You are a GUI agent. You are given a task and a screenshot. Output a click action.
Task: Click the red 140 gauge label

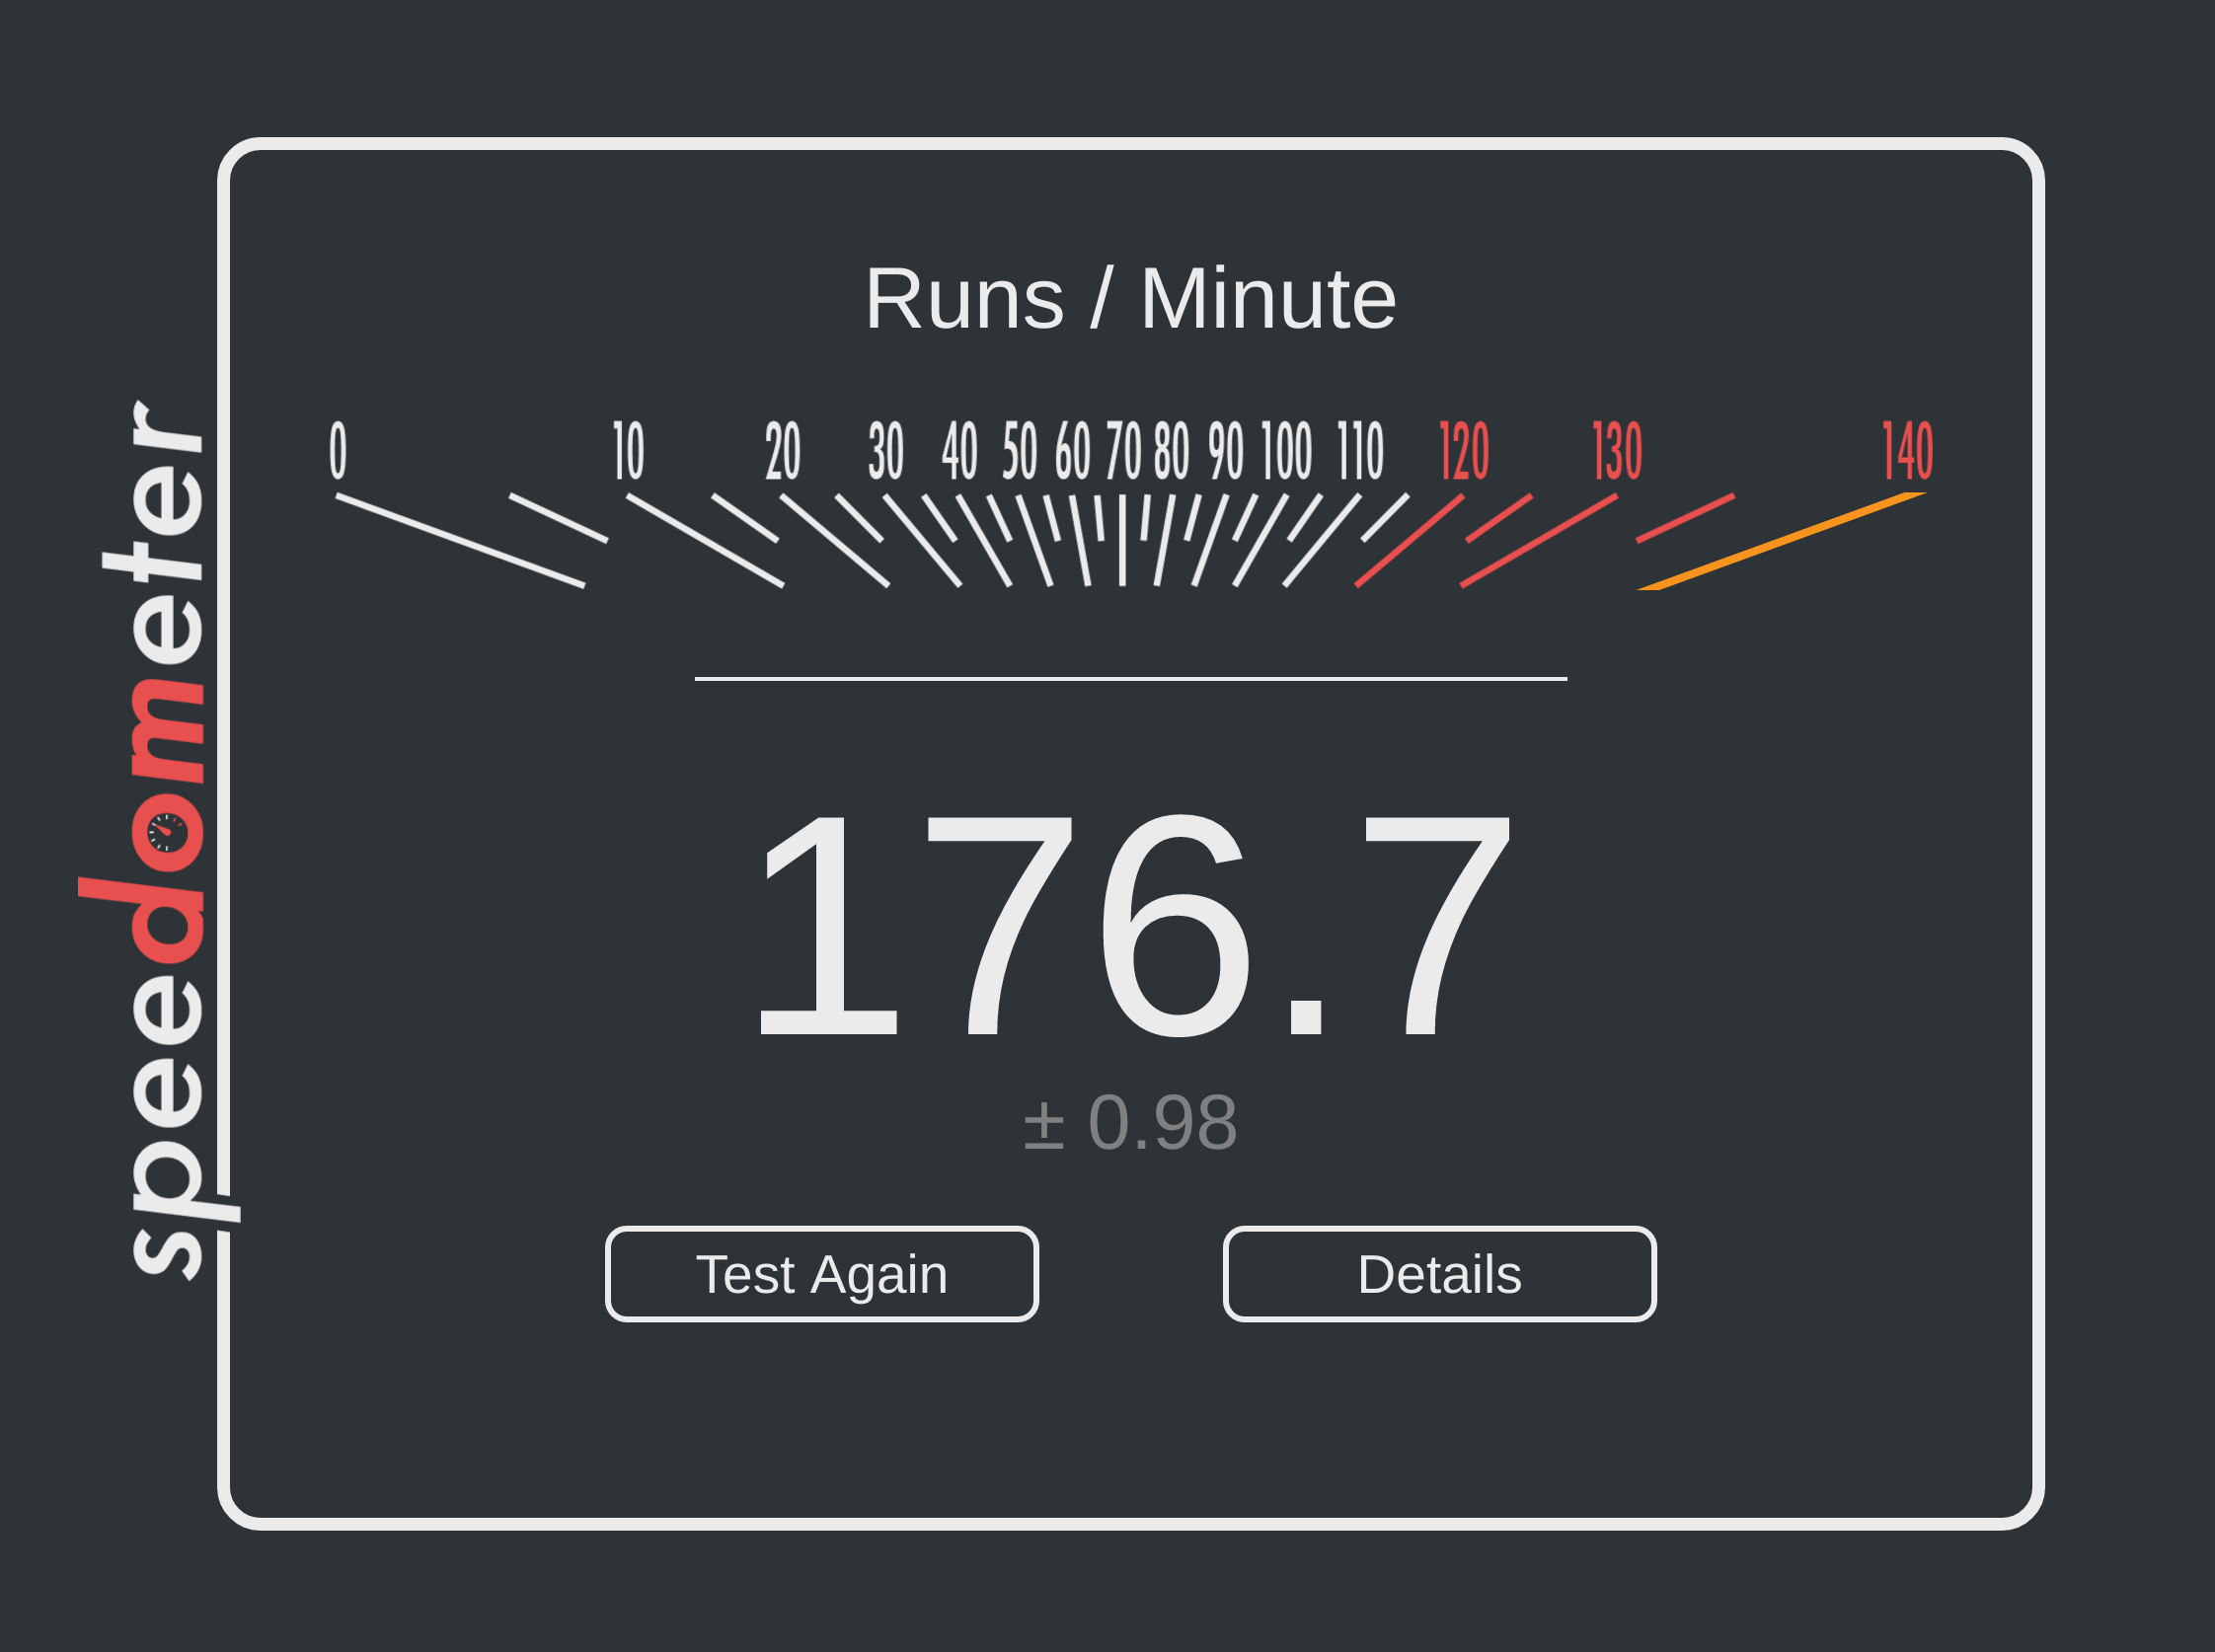tap(1907, 451)
